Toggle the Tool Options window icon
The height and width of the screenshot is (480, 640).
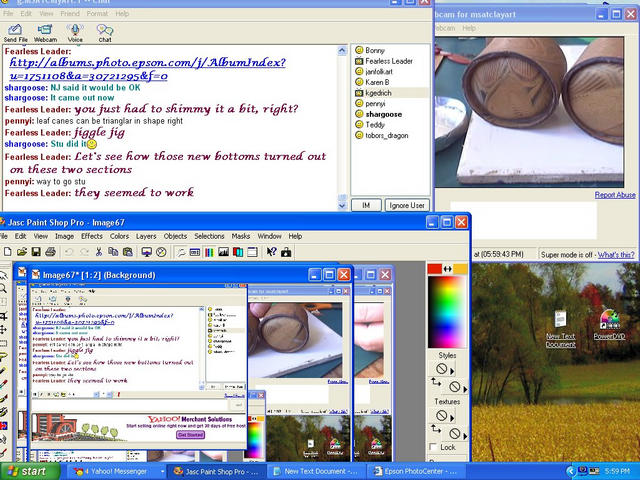pyautogui.click(x=195, y=252)
